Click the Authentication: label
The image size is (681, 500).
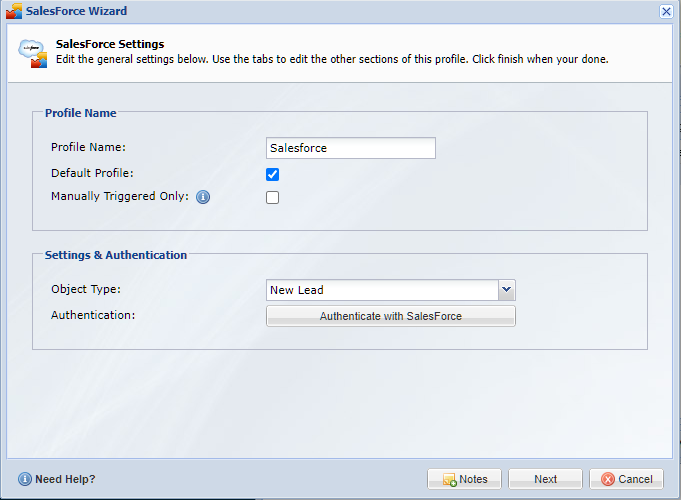[93, 315]
